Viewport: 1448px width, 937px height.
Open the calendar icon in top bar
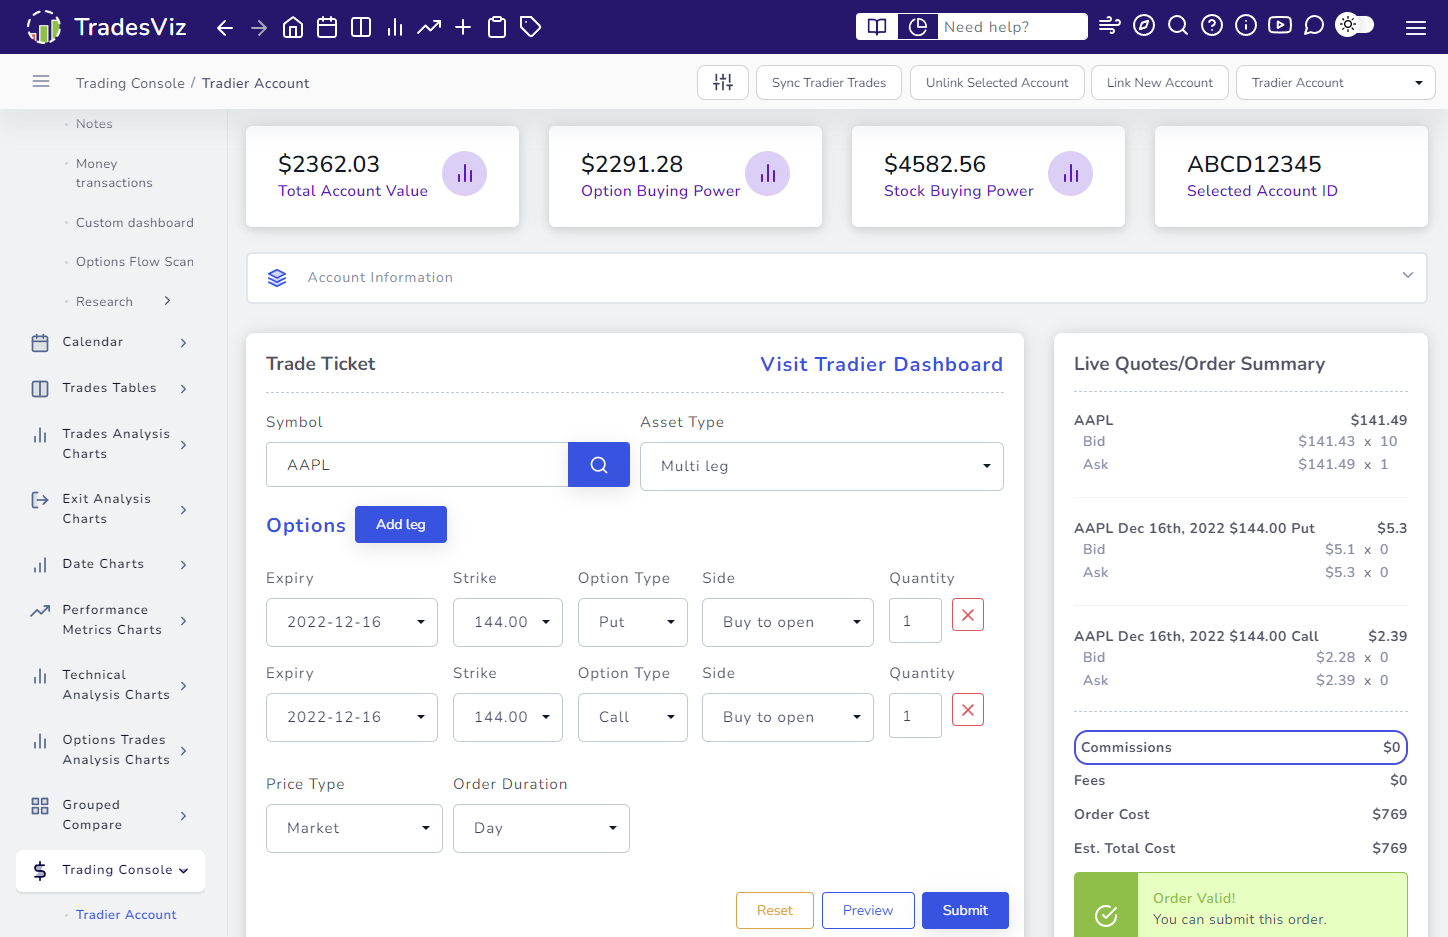coord(327,27)
